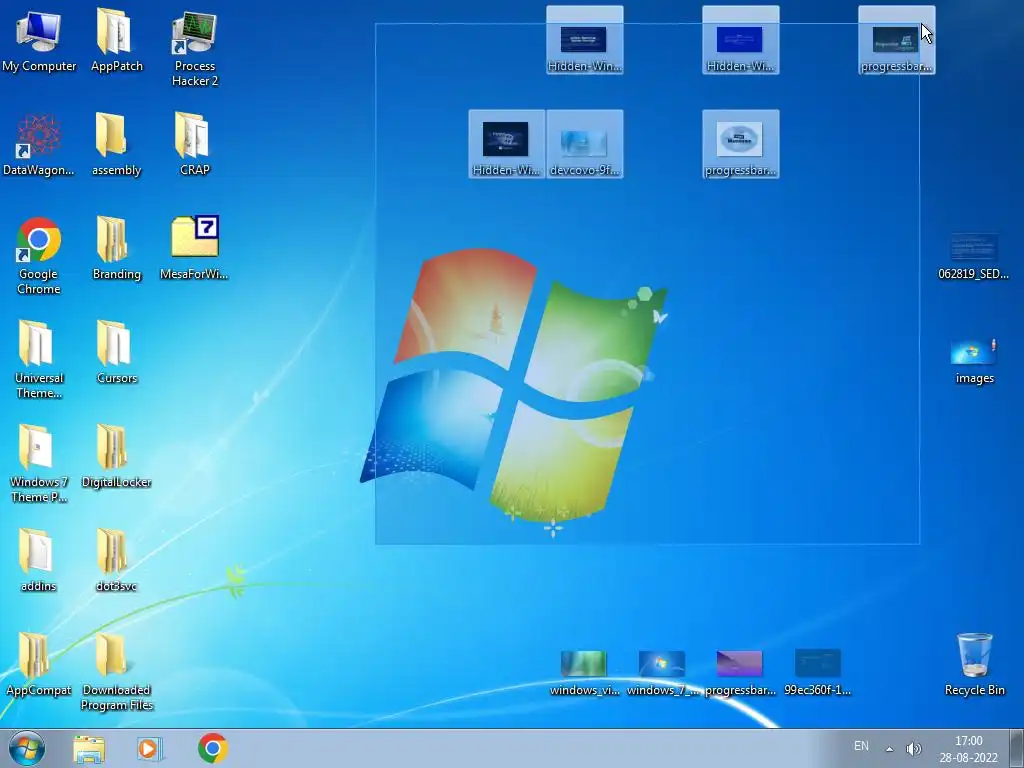Select the Branding folder
The width and height of the screenshot is (1024, 768).
116,248
